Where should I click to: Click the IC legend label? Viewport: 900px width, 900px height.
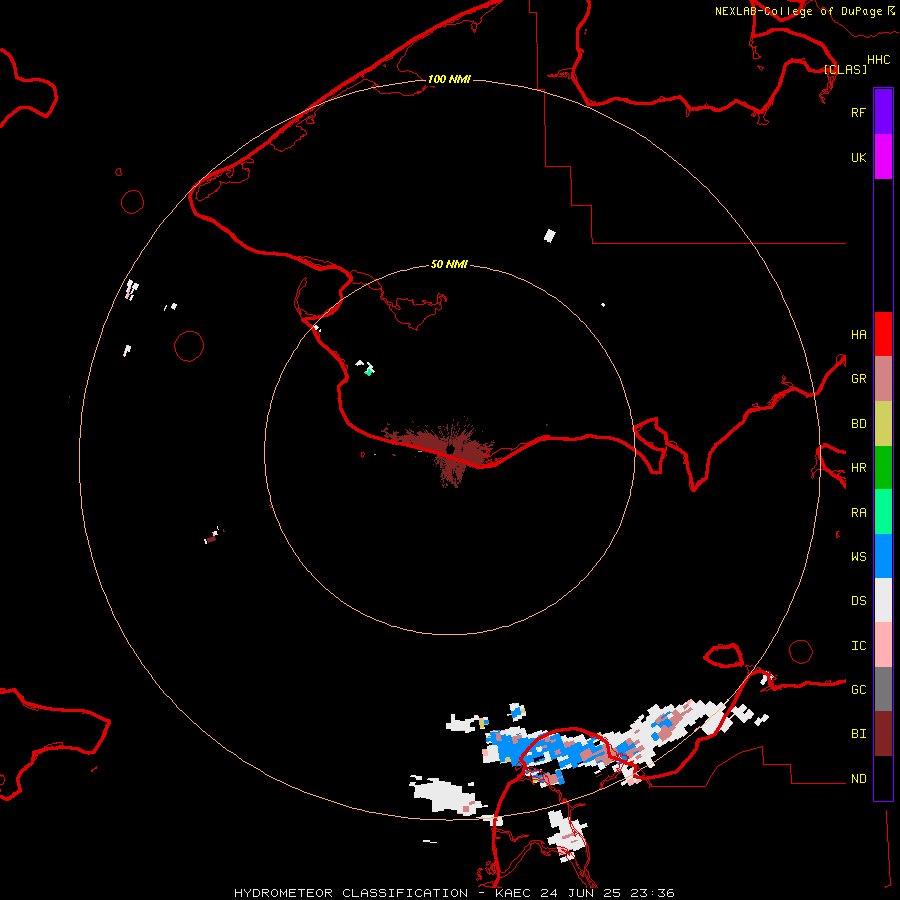pos(858,646)
